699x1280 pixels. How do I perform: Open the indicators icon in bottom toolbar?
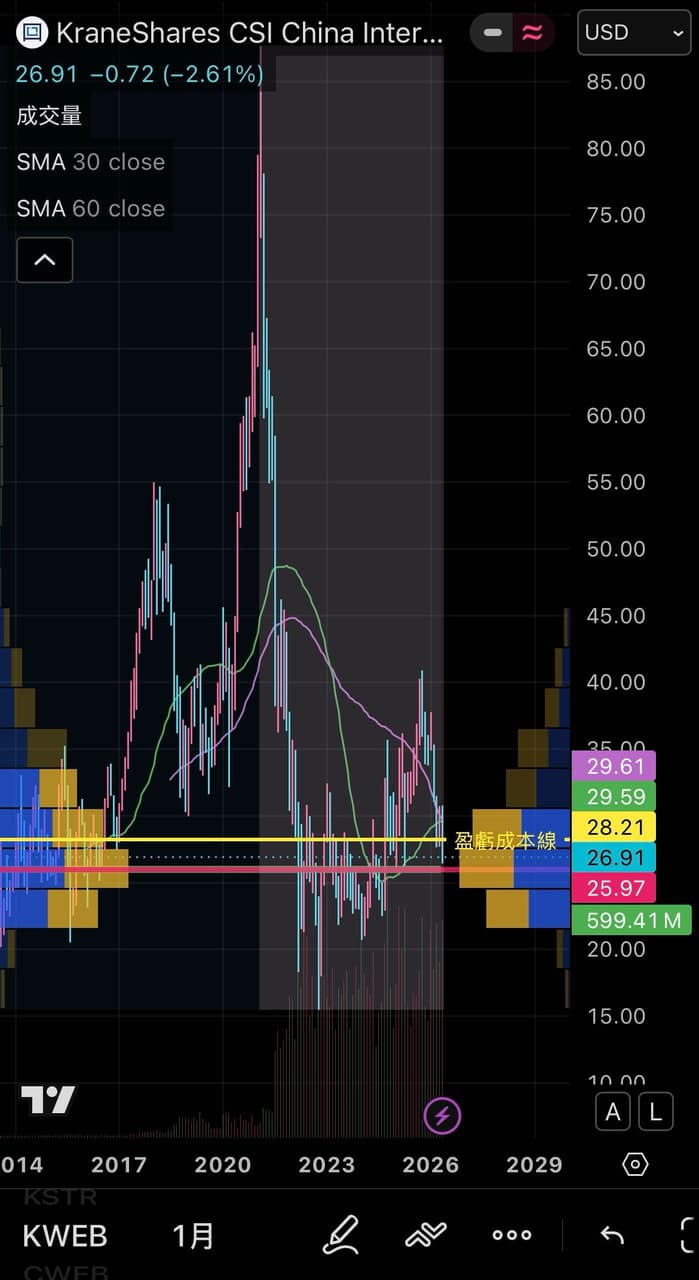425,1235
